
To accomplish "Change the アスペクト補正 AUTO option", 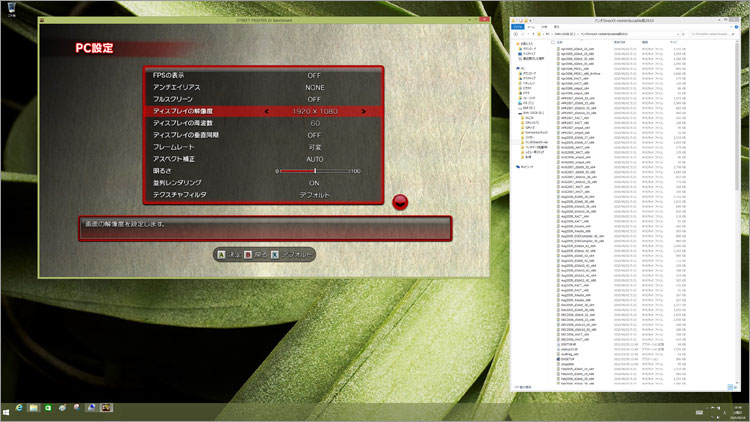I will pos(314,159).
